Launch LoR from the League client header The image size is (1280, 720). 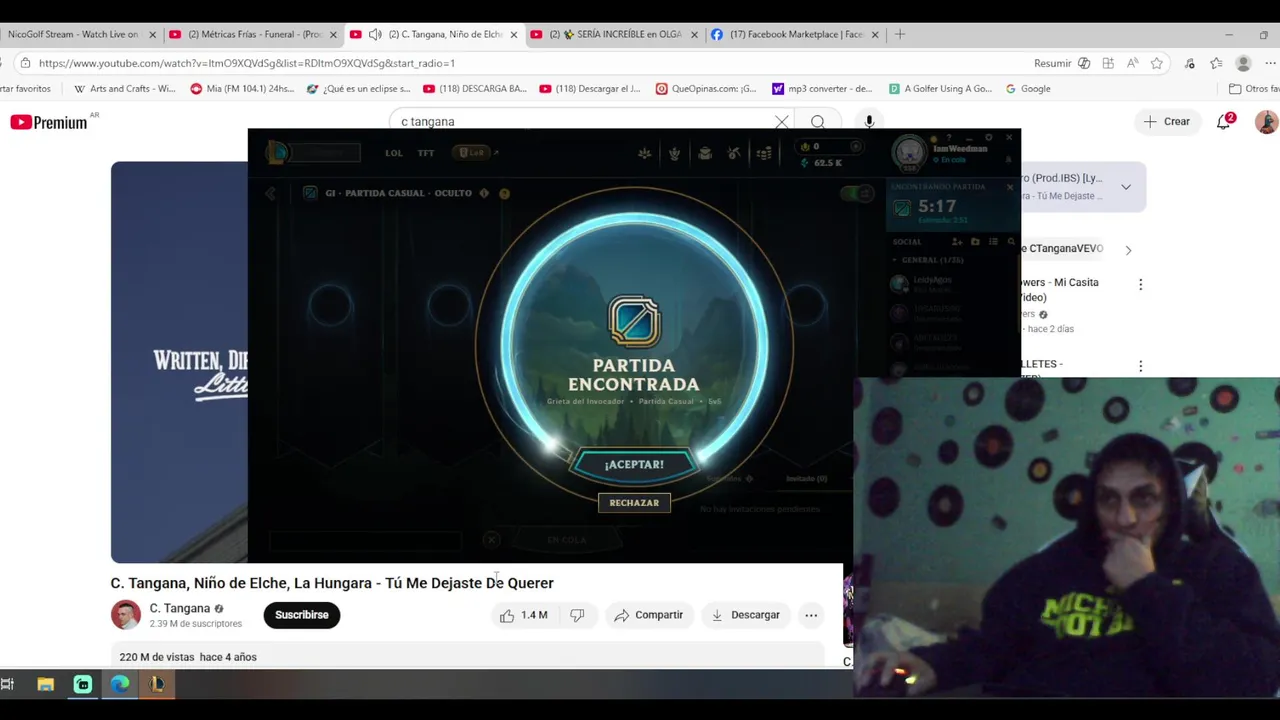(x=472, y=153)
